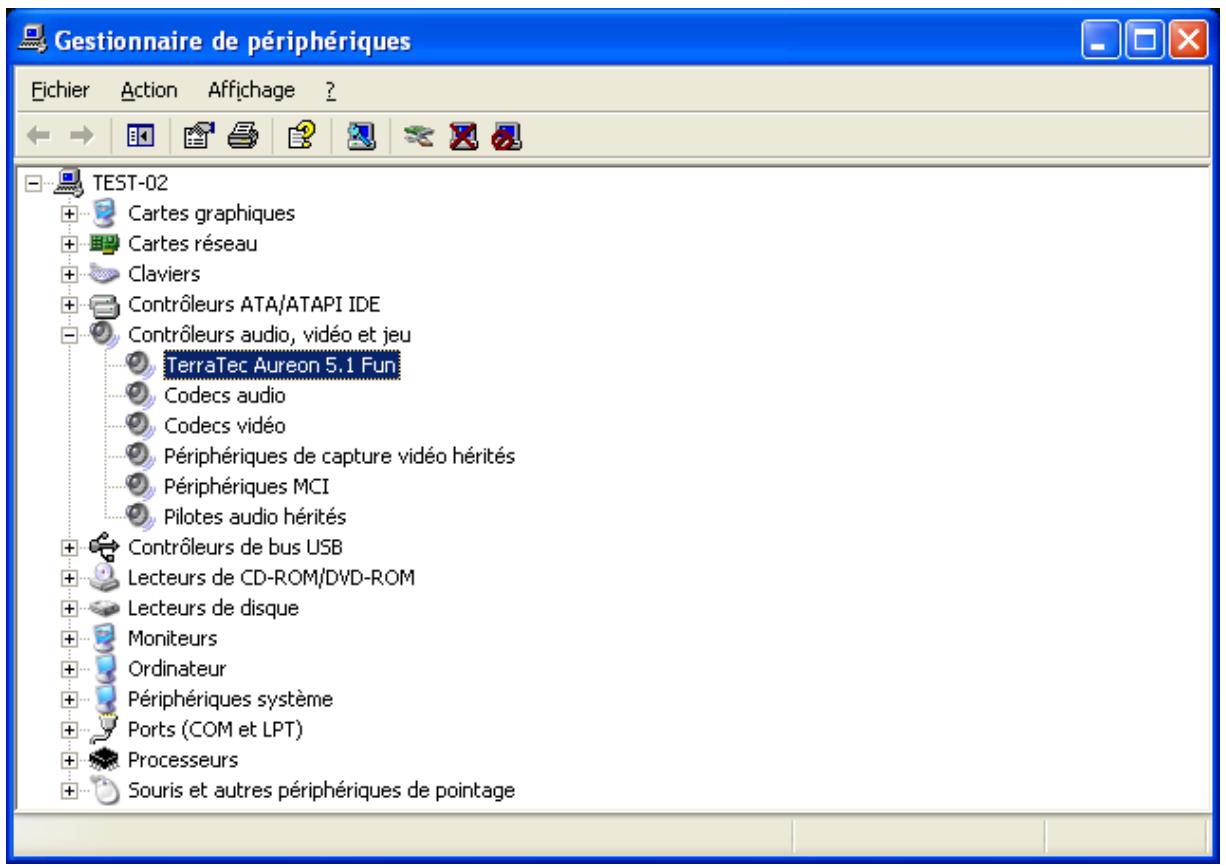Image resolution: width=1226 pixels, height=868 pixels.
Task: Expand Lecteurs de CD-ROM/DVD-ROM node
Action: pyautogui.click(x=69, y=578)
